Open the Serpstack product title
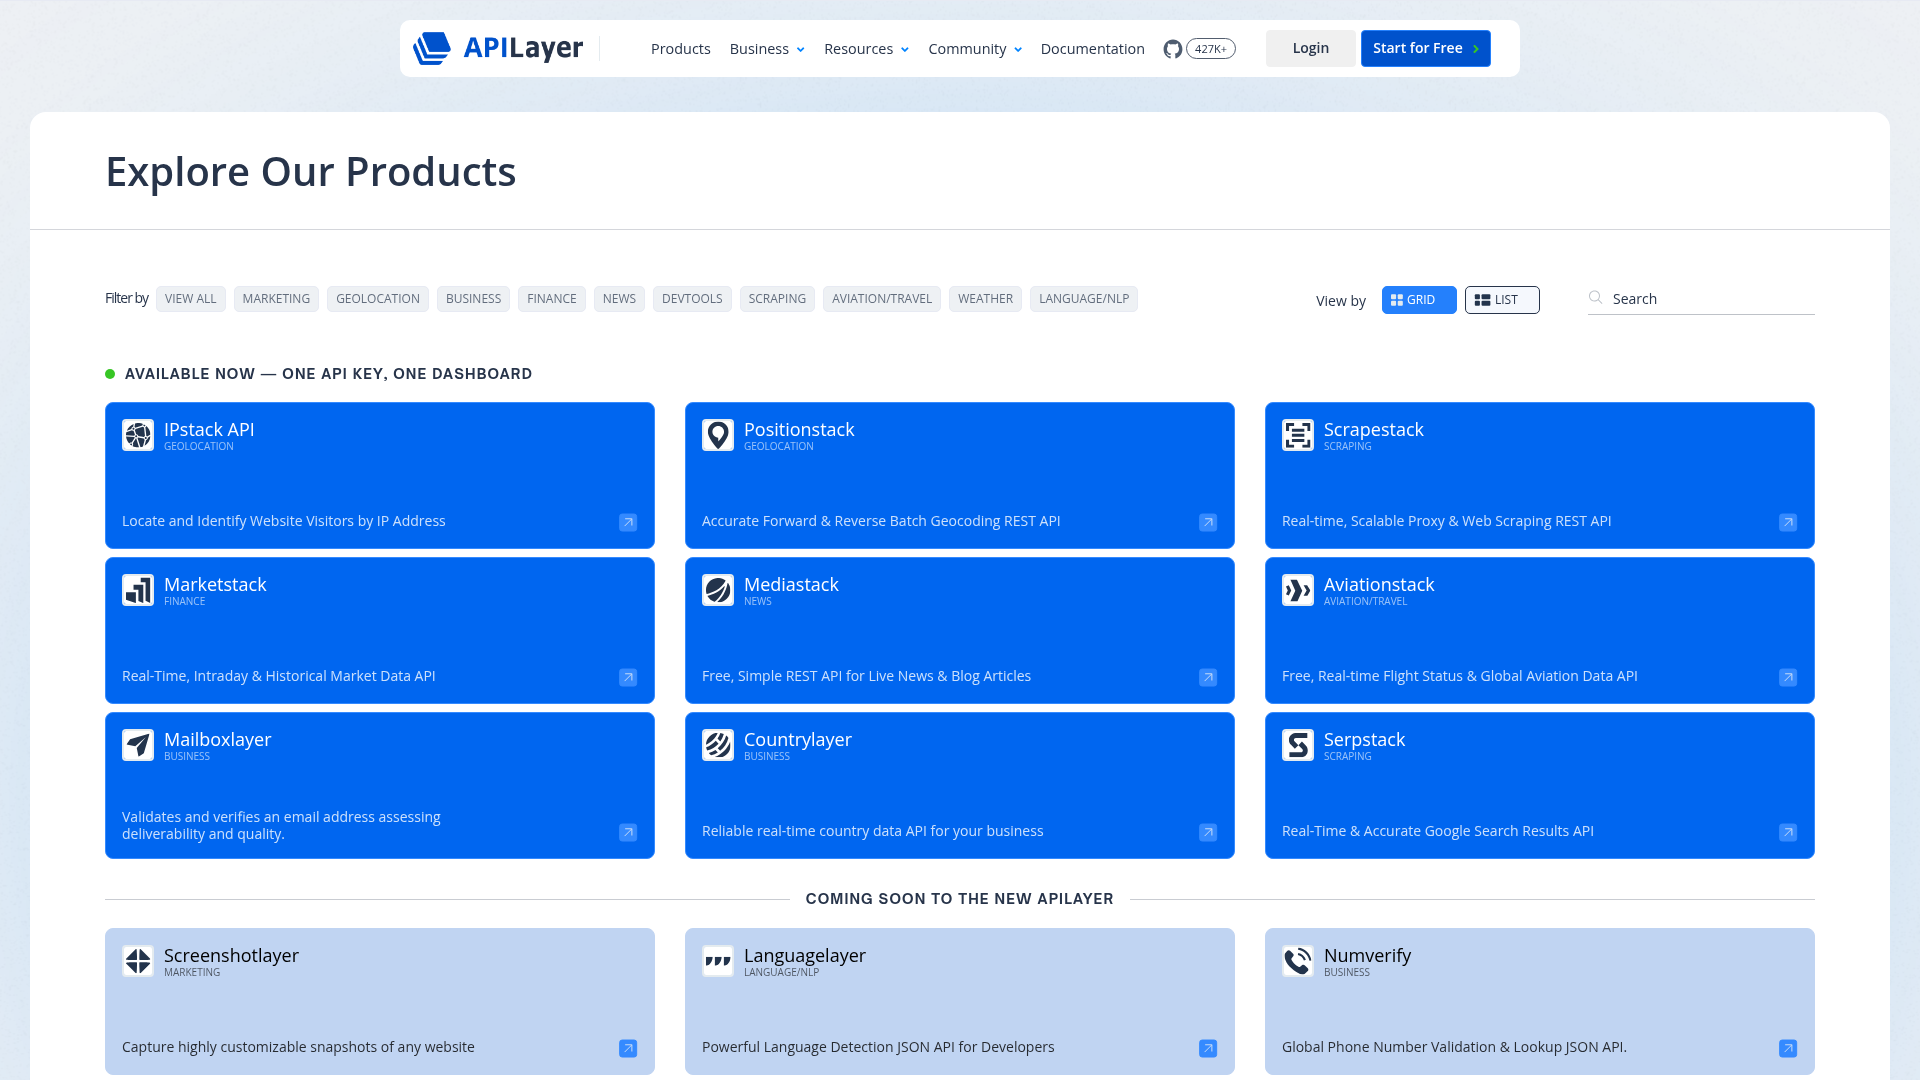The height and width of the screenshot is (1080, 1920). coord(1364,739)
